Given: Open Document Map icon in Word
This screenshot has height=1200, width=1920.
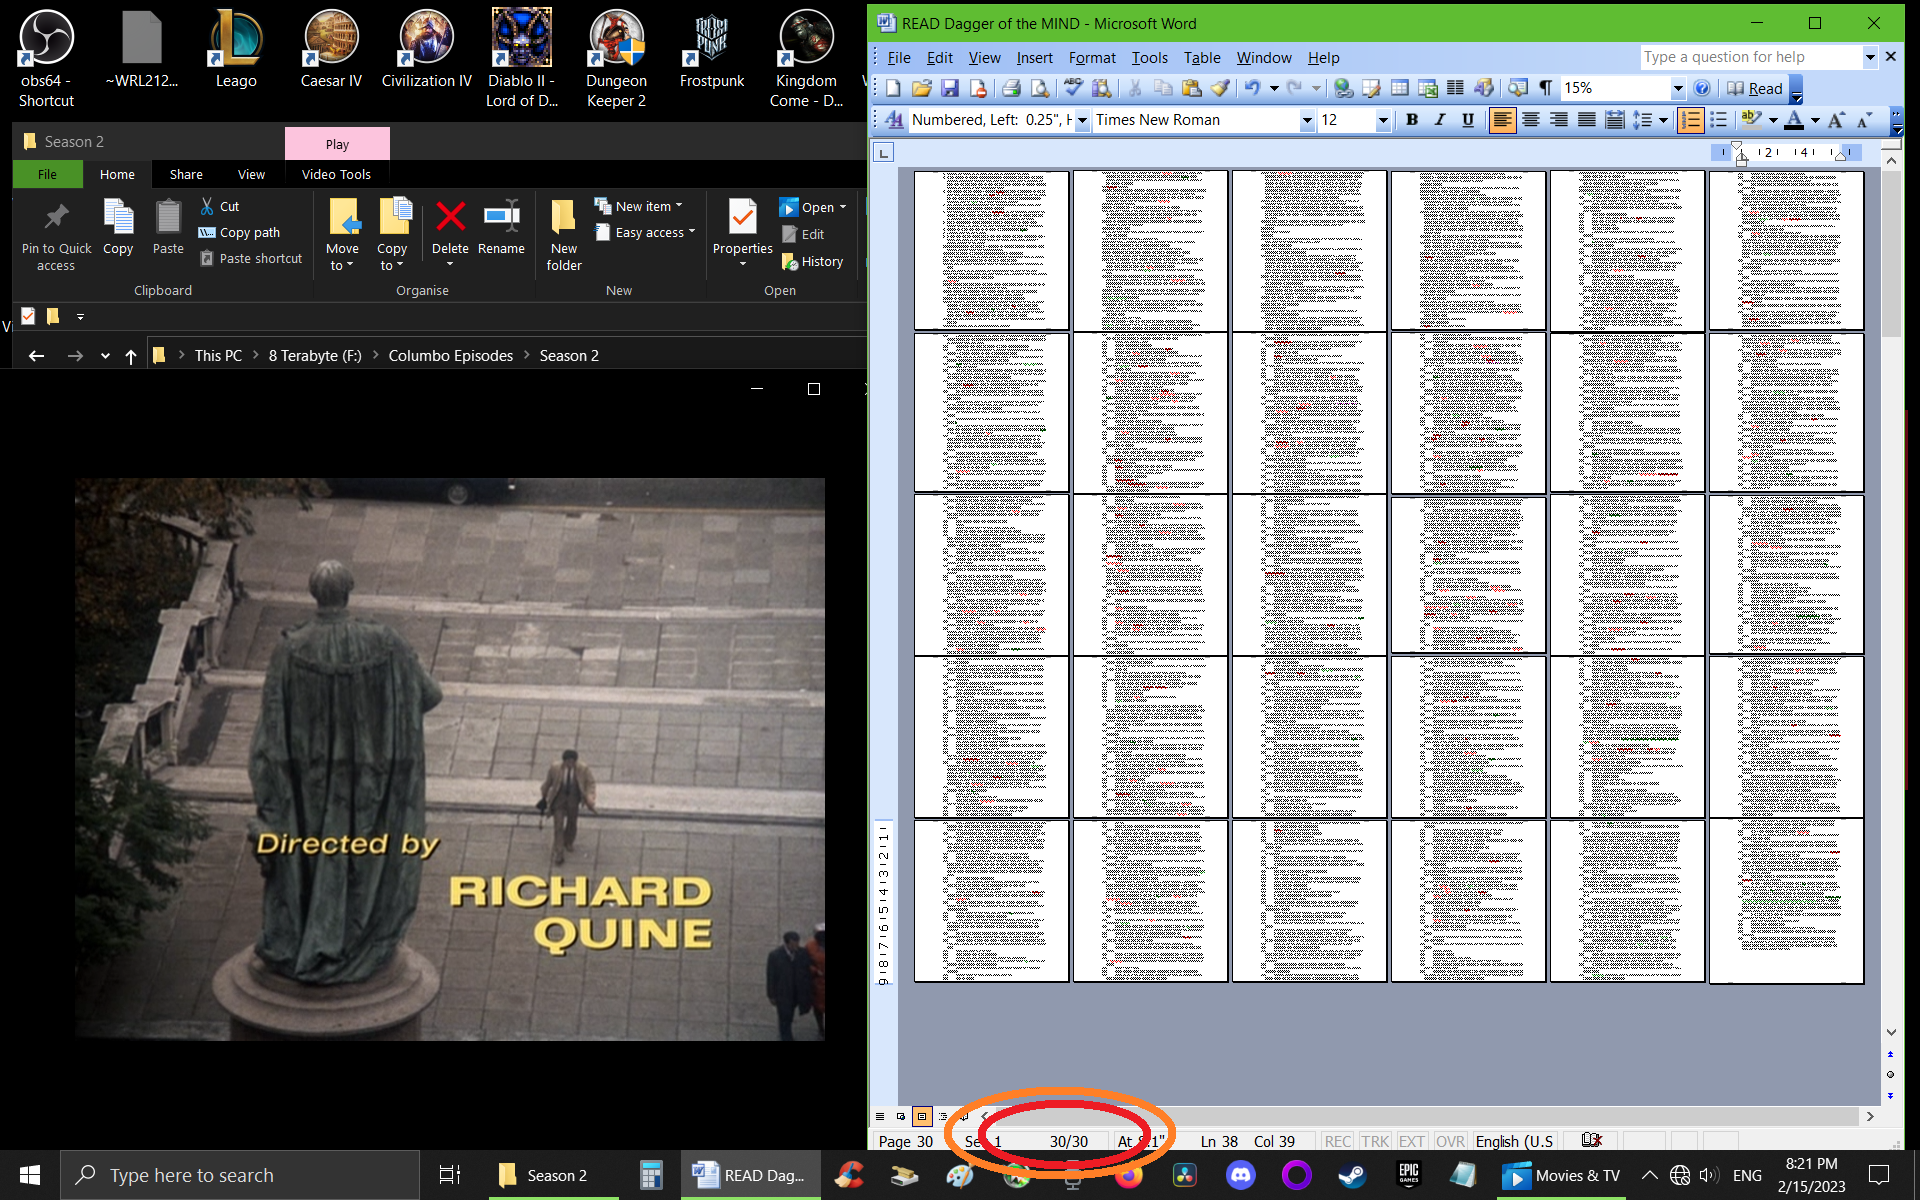Looking at the screenshot, I should [x=1518, y=89].
